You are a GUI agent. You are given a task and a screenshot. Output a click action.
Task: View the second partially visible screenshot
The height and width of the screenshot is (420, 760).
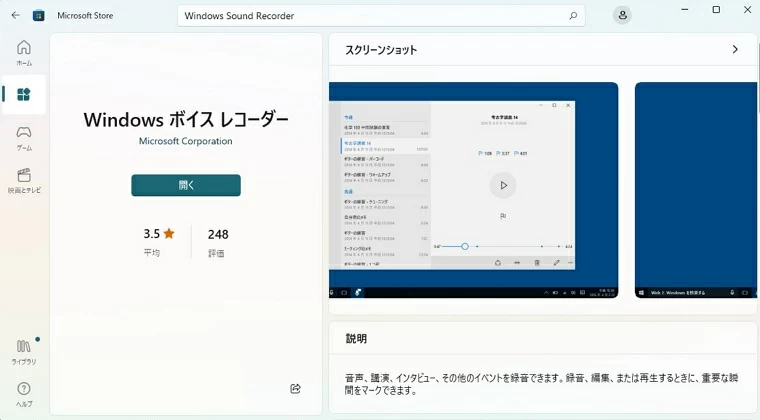click(x=696, y=190)
